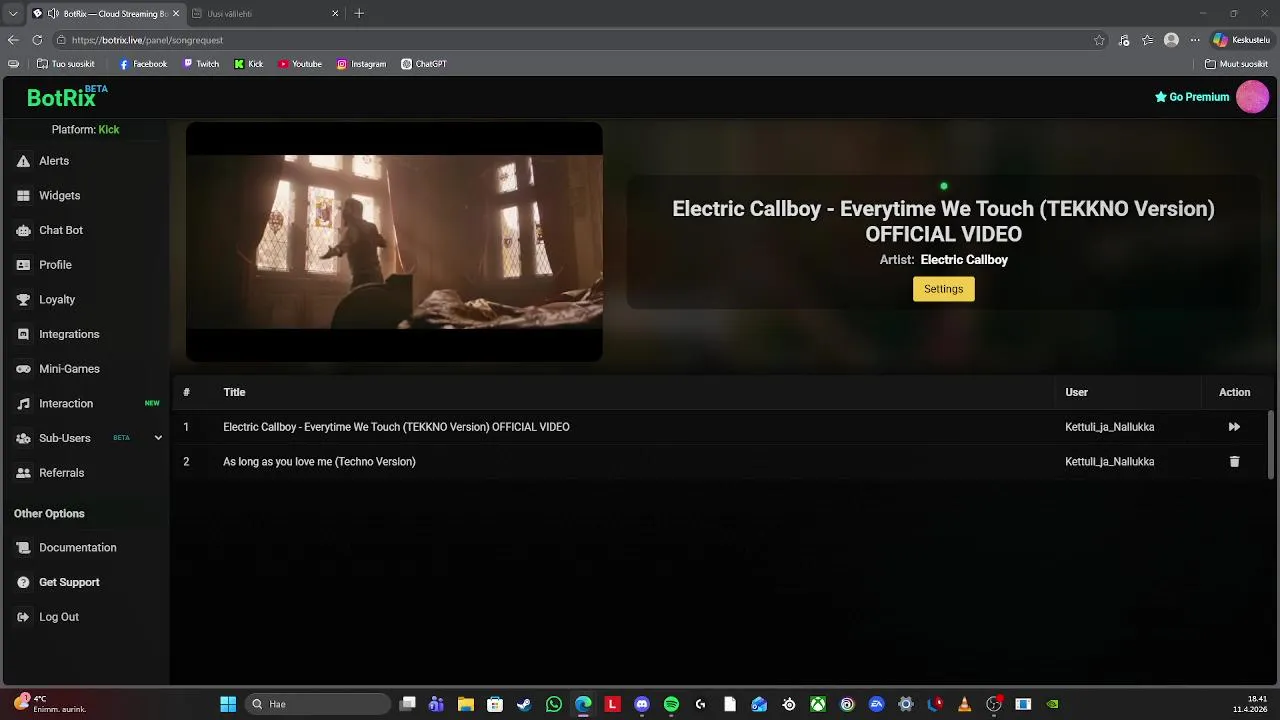This screenshot has height=720, width=1280.
Task: Open the browser media control icon
Action: pos(1124,40)
